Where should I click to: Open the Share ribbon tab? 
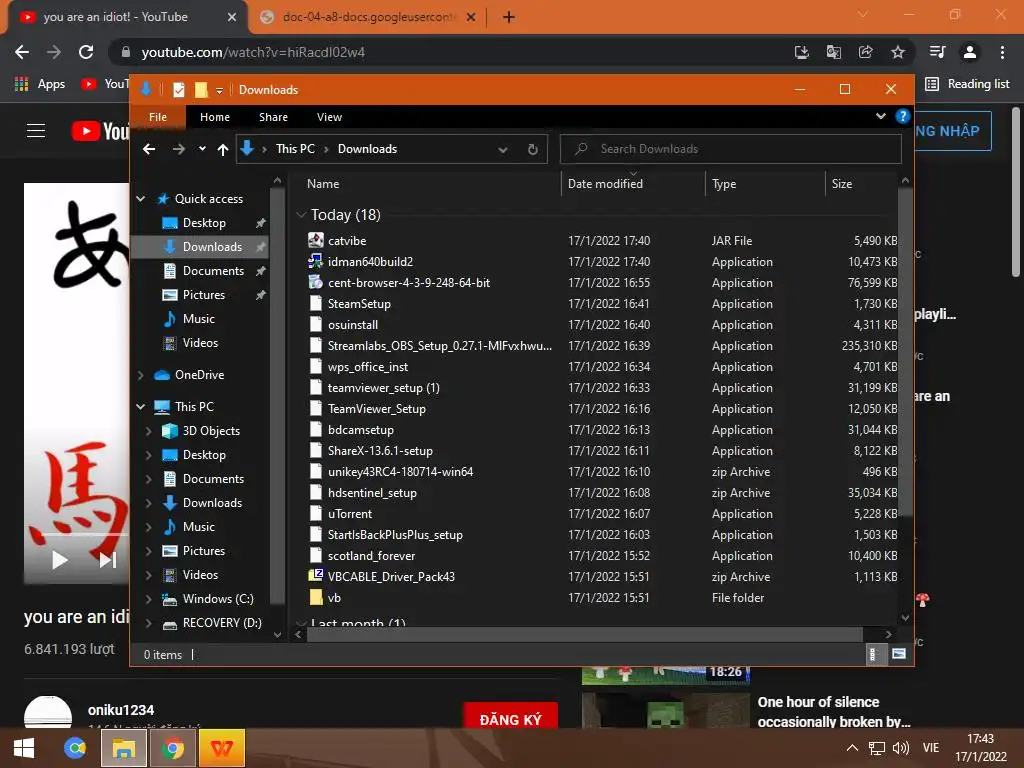click(273, 117)
